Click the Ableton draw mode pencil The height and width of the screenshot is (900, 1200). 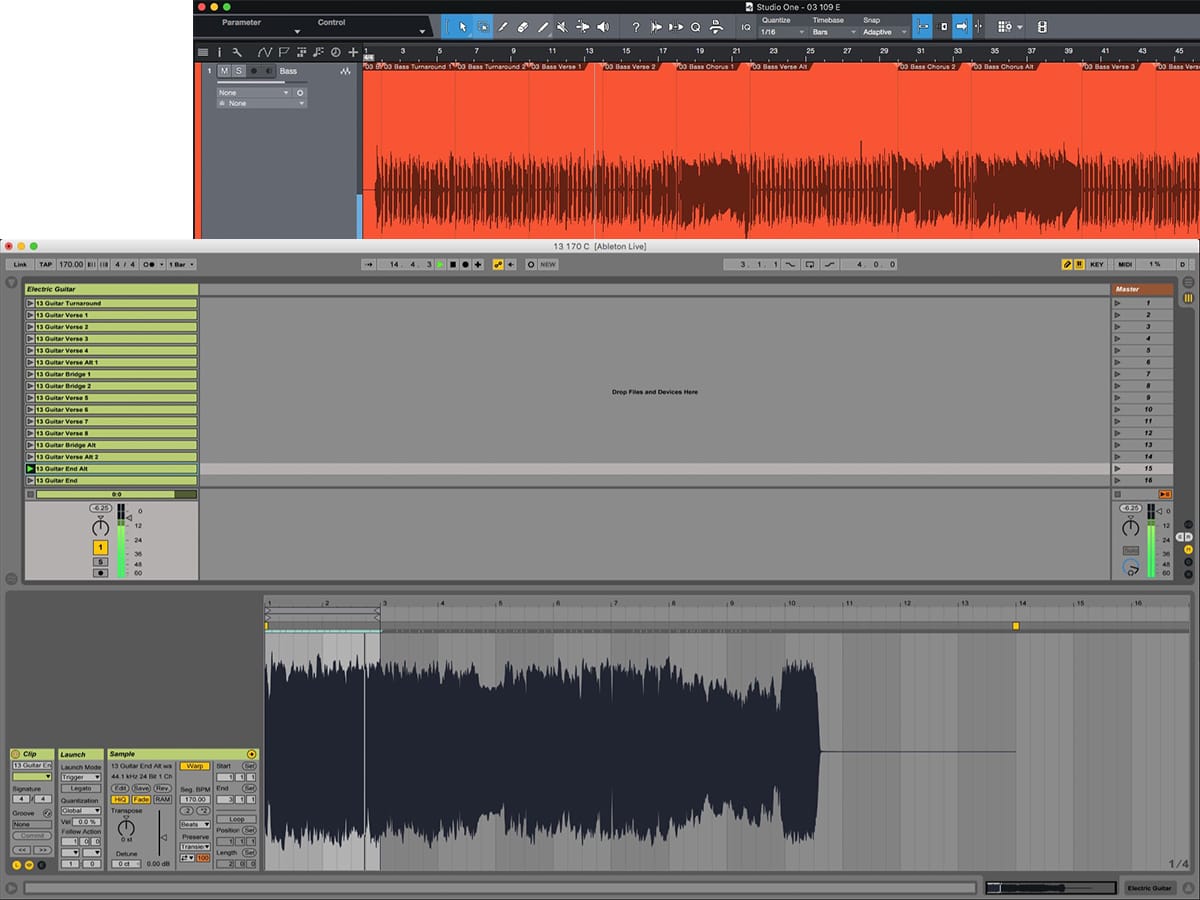coord(1067,265)
